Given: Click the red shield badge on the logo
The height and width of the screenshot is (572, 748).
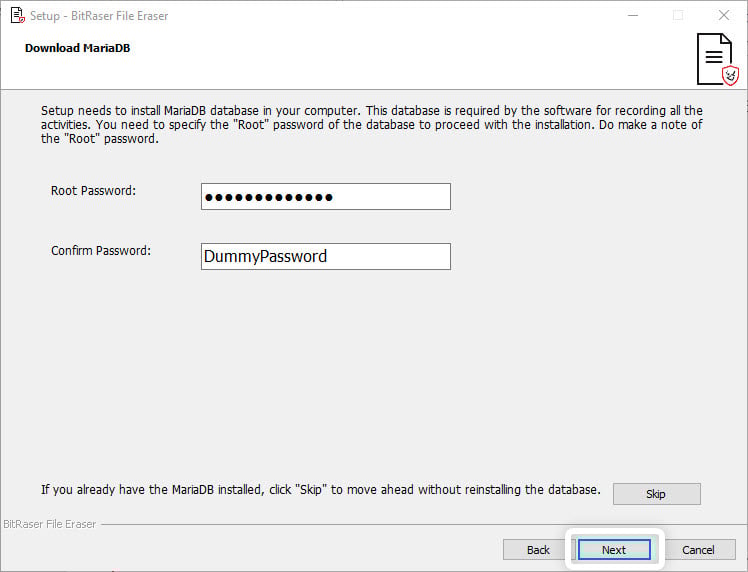Looking at the screenshot, I should coord(730,76).
